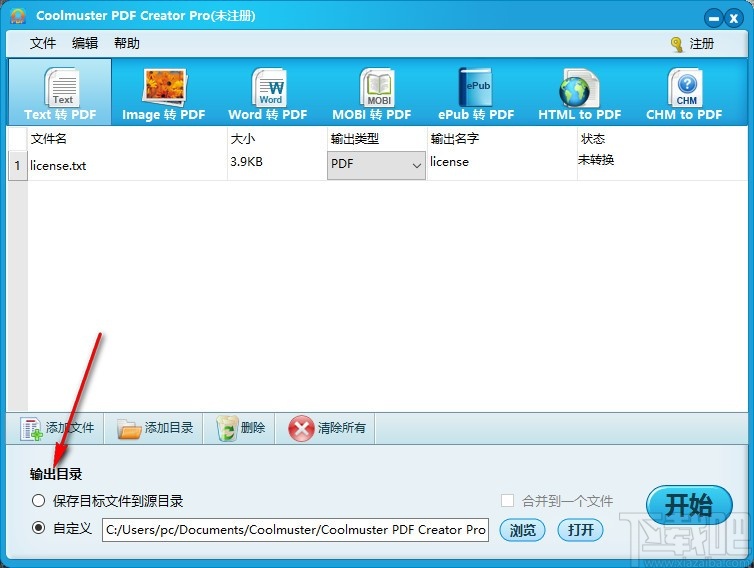Click the 输出名字 column header

(x=502, y=139)
